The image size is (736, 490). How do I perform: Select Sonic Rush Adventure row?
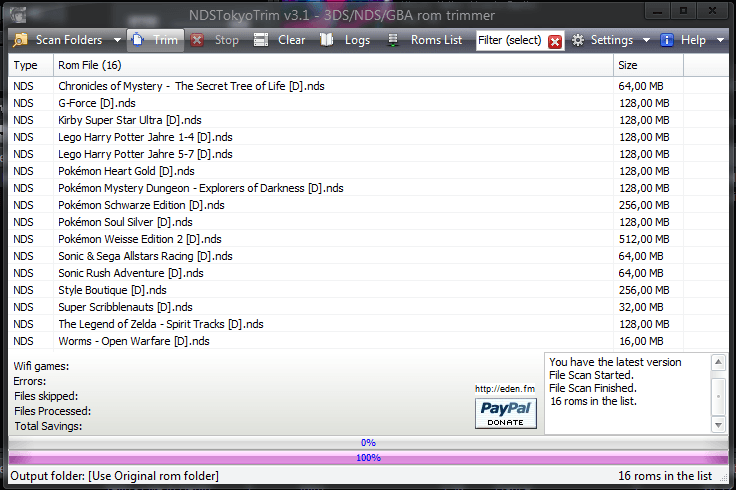(368, 273)
